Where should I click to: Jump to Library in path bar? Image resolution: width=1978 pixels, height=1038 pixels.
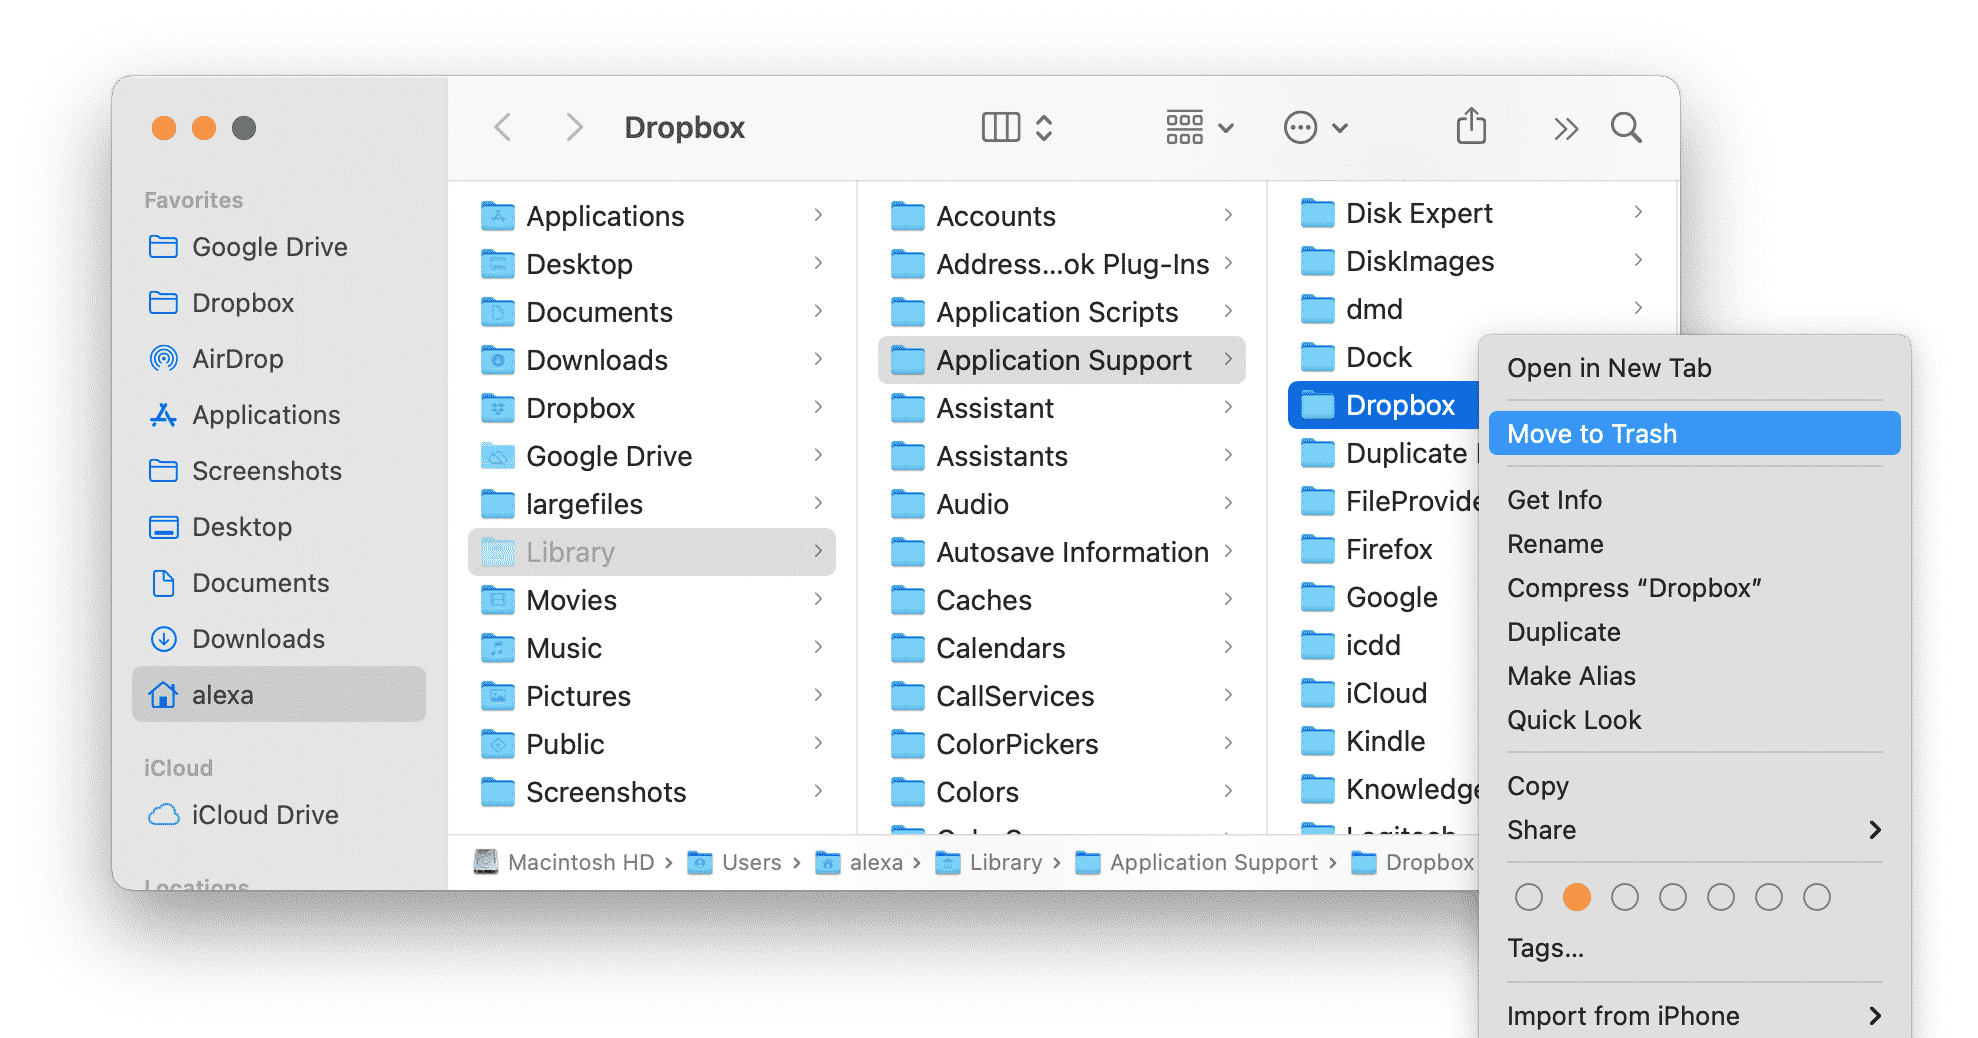[x=989, y=862]
